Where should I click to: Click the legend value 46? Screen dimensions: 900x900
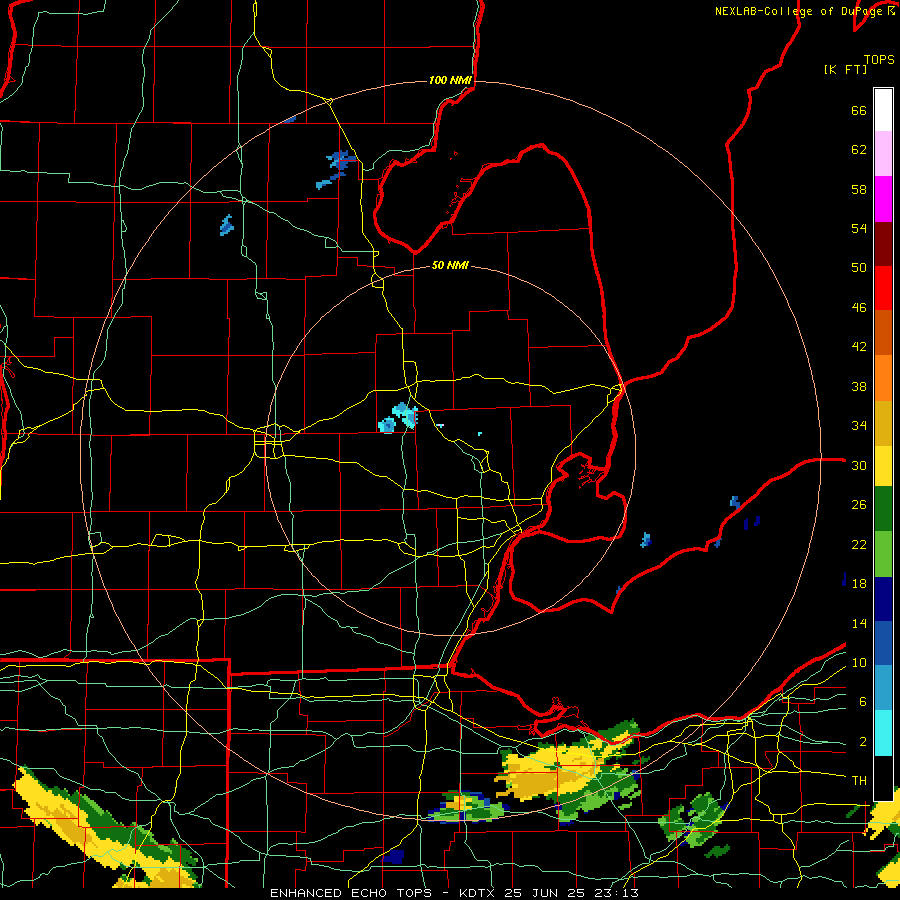[x=859, y=308]
